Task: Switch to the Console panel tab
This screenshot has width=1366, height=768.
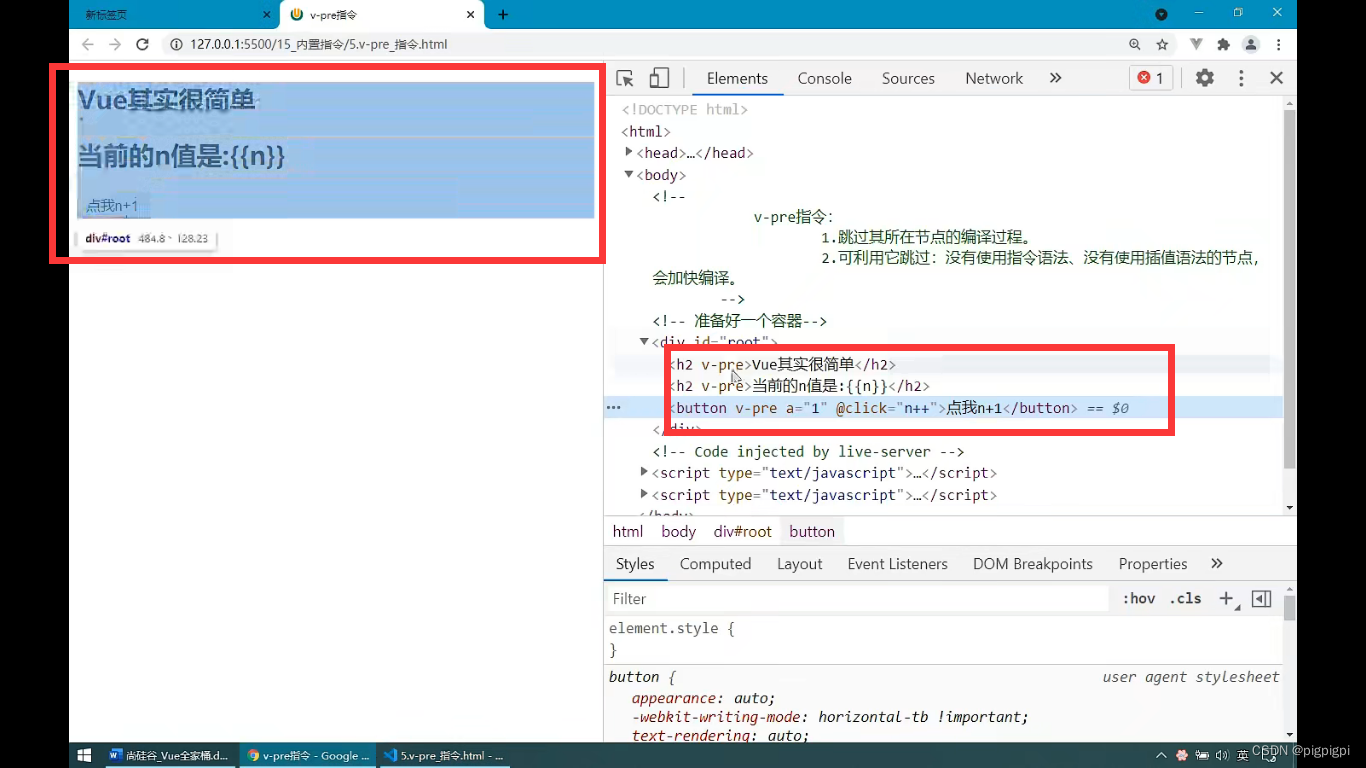Action: pos(824,78)
